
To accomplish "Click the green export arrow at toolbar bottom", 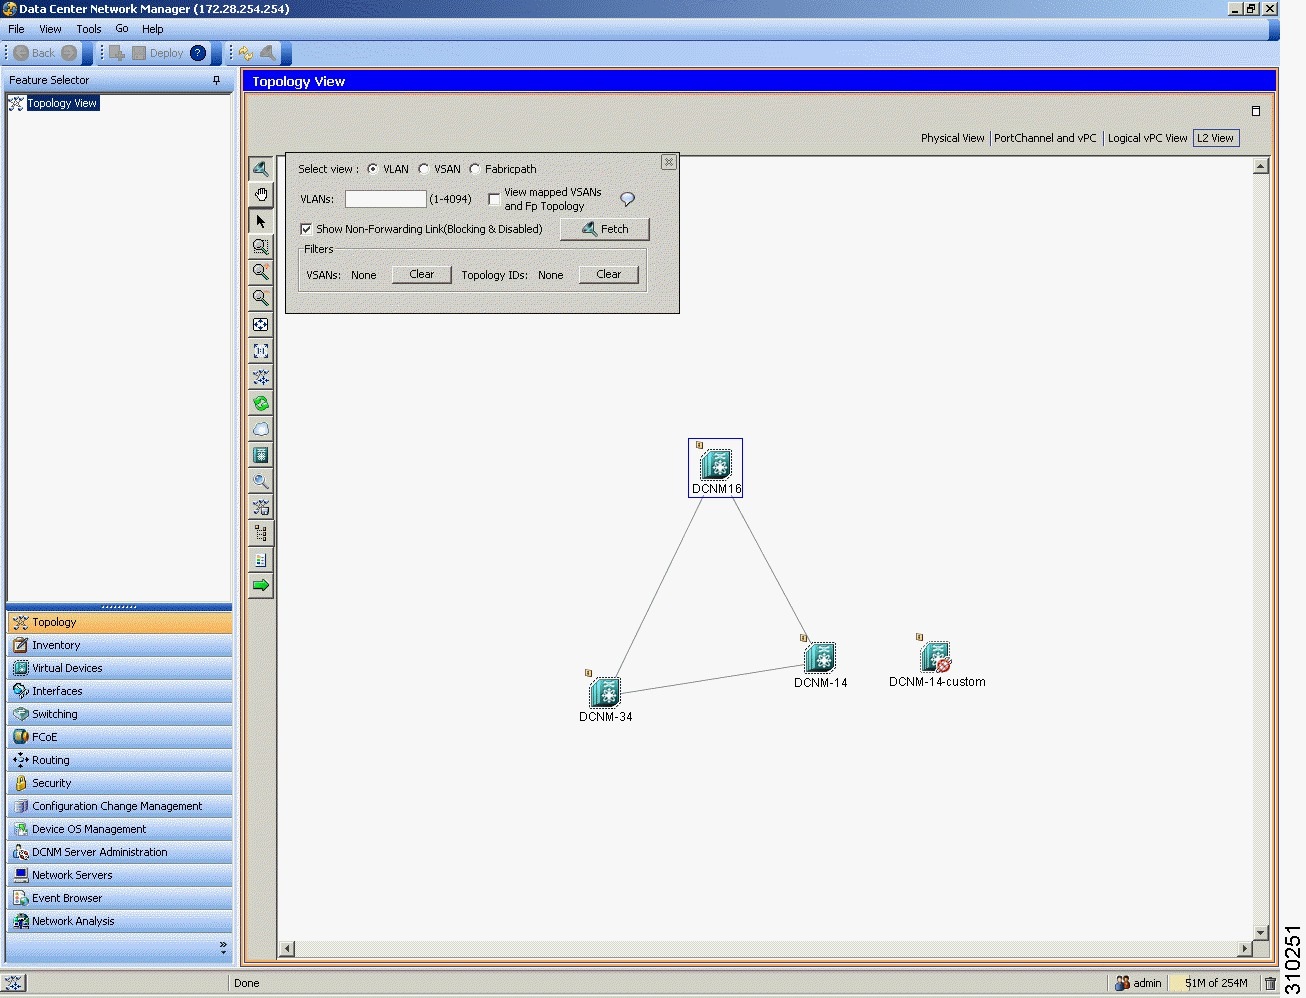I will click(260, 585).
